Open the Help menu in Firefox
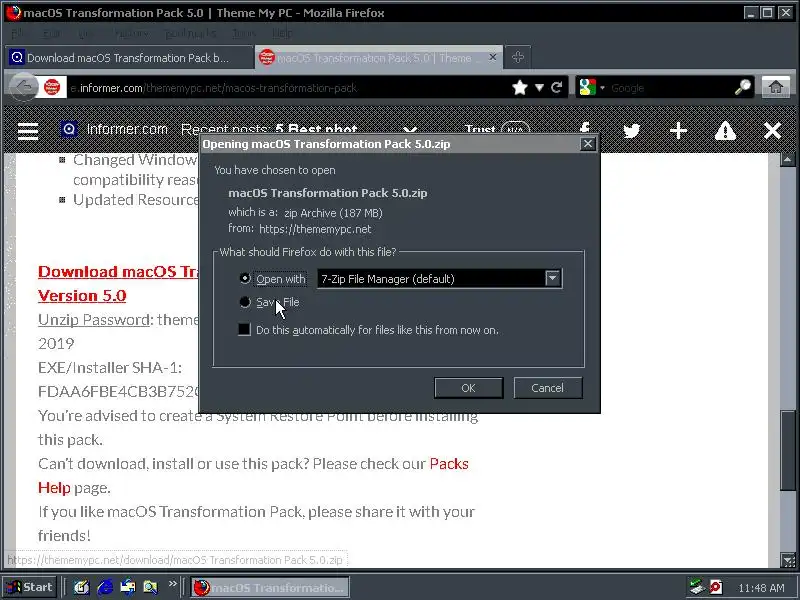The width and height of the screenshot is (800, 600). pyautogui.click(x=282, y=33)
